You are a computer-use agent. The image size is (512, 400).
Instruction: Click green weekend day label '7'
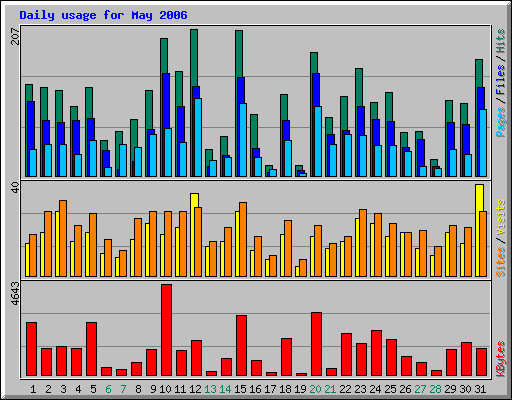point(123,389)
